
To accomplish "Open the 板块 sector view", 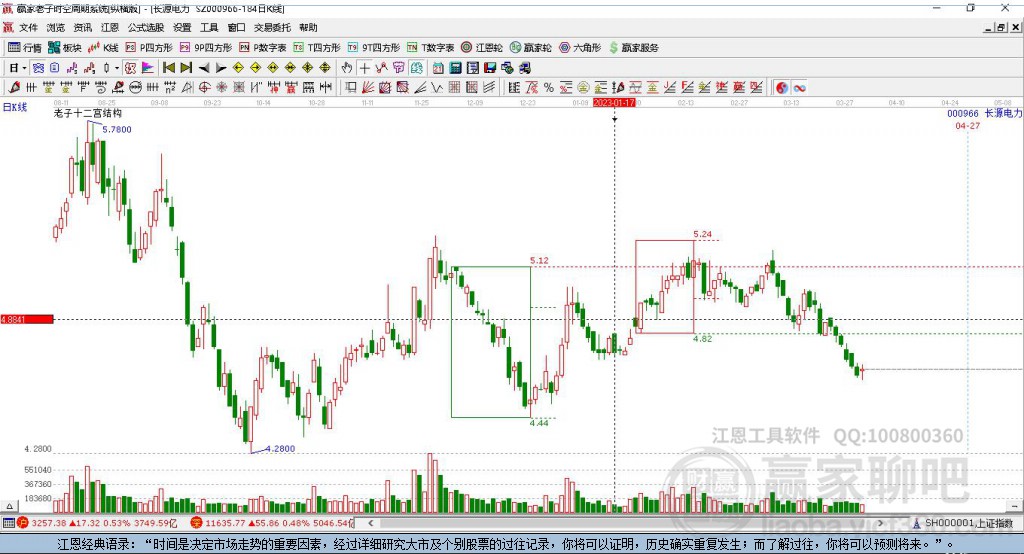I will tap(64, 48).
